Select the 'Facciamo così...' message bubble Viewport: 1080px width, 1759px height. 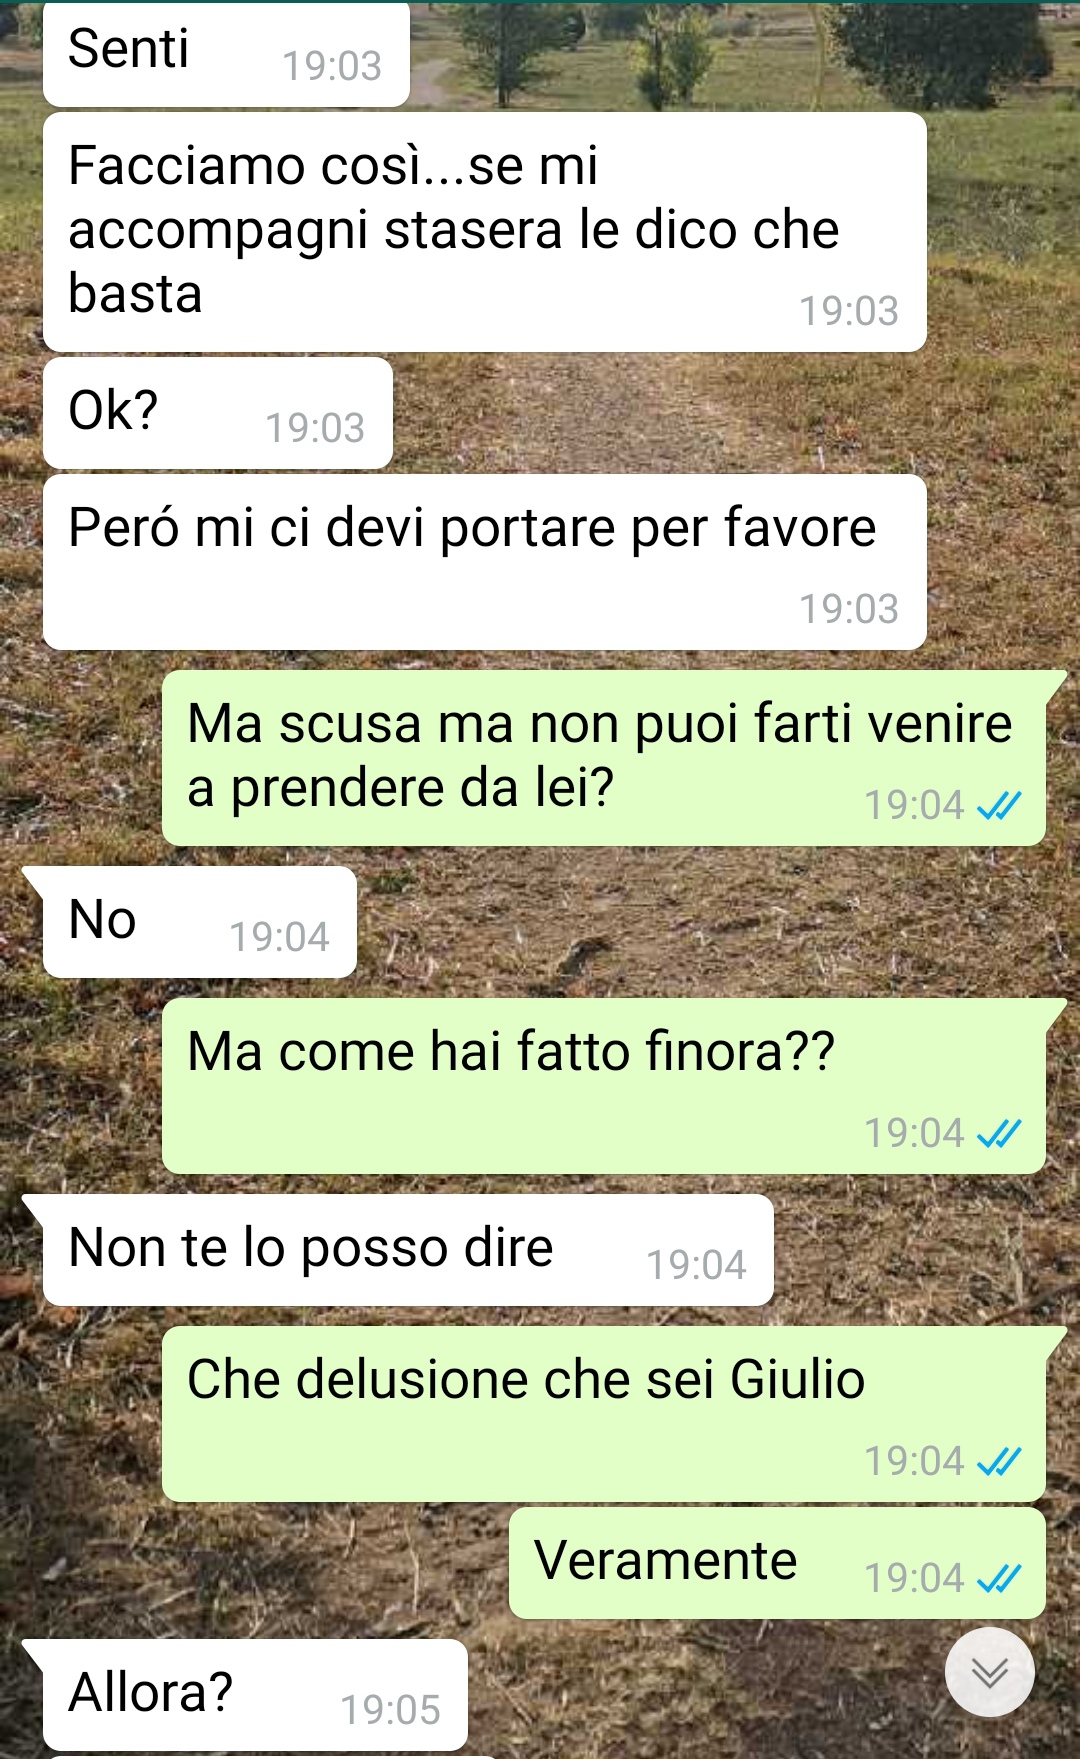[484, 232]
